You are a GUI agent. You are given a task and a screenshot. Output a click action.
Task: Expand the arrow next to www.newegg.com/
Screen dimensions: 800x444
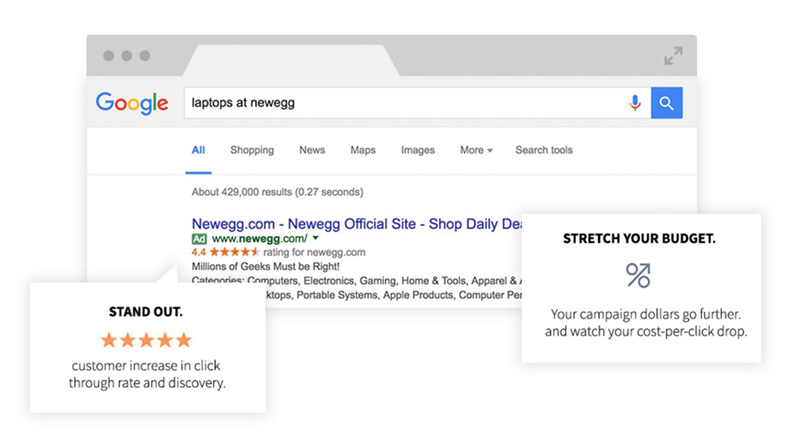tap(315, 238)
